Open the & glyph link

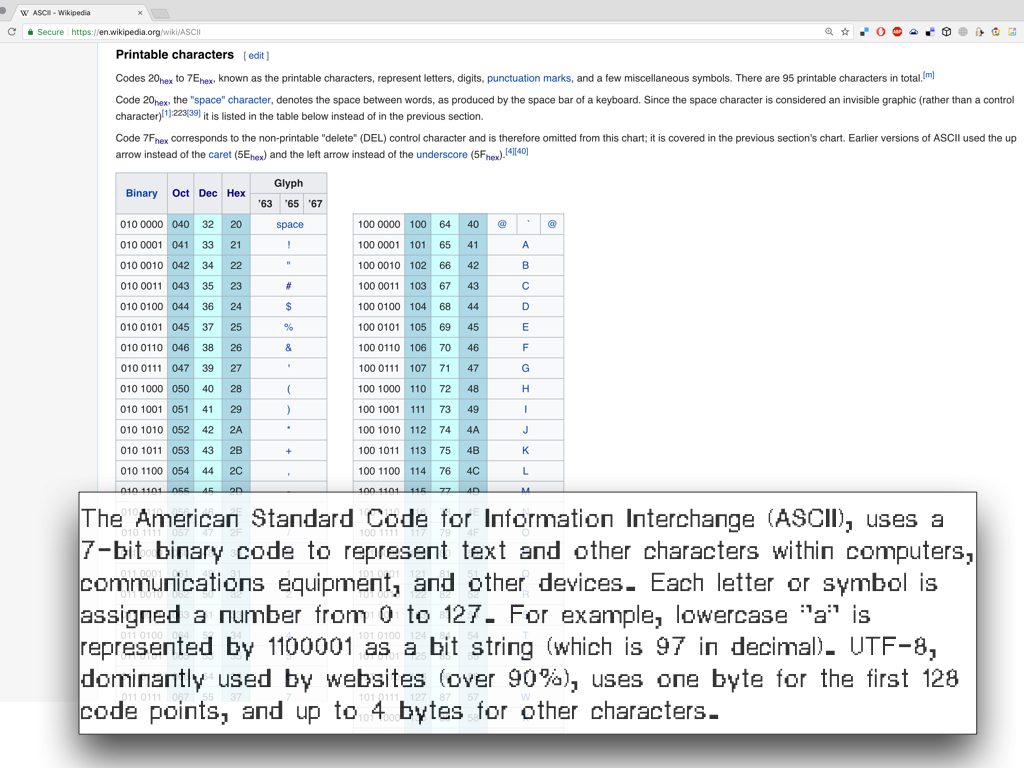(289, 348)
